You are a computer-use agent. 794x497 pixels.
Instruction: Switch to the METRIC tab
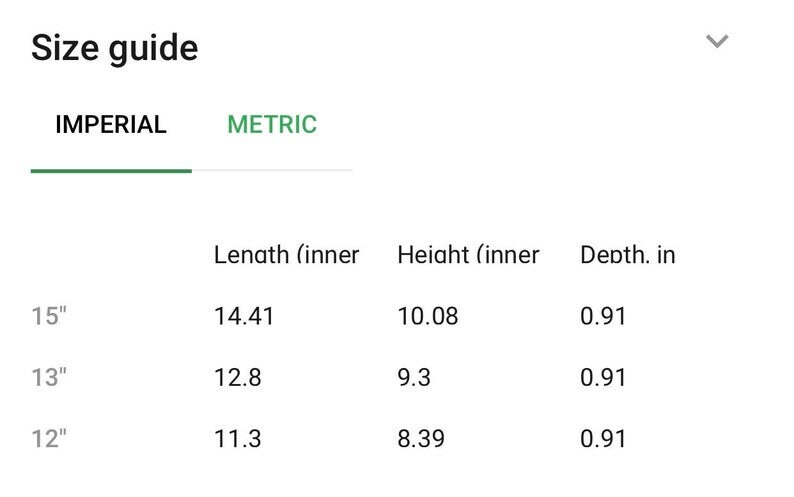(x=272, y=125)
